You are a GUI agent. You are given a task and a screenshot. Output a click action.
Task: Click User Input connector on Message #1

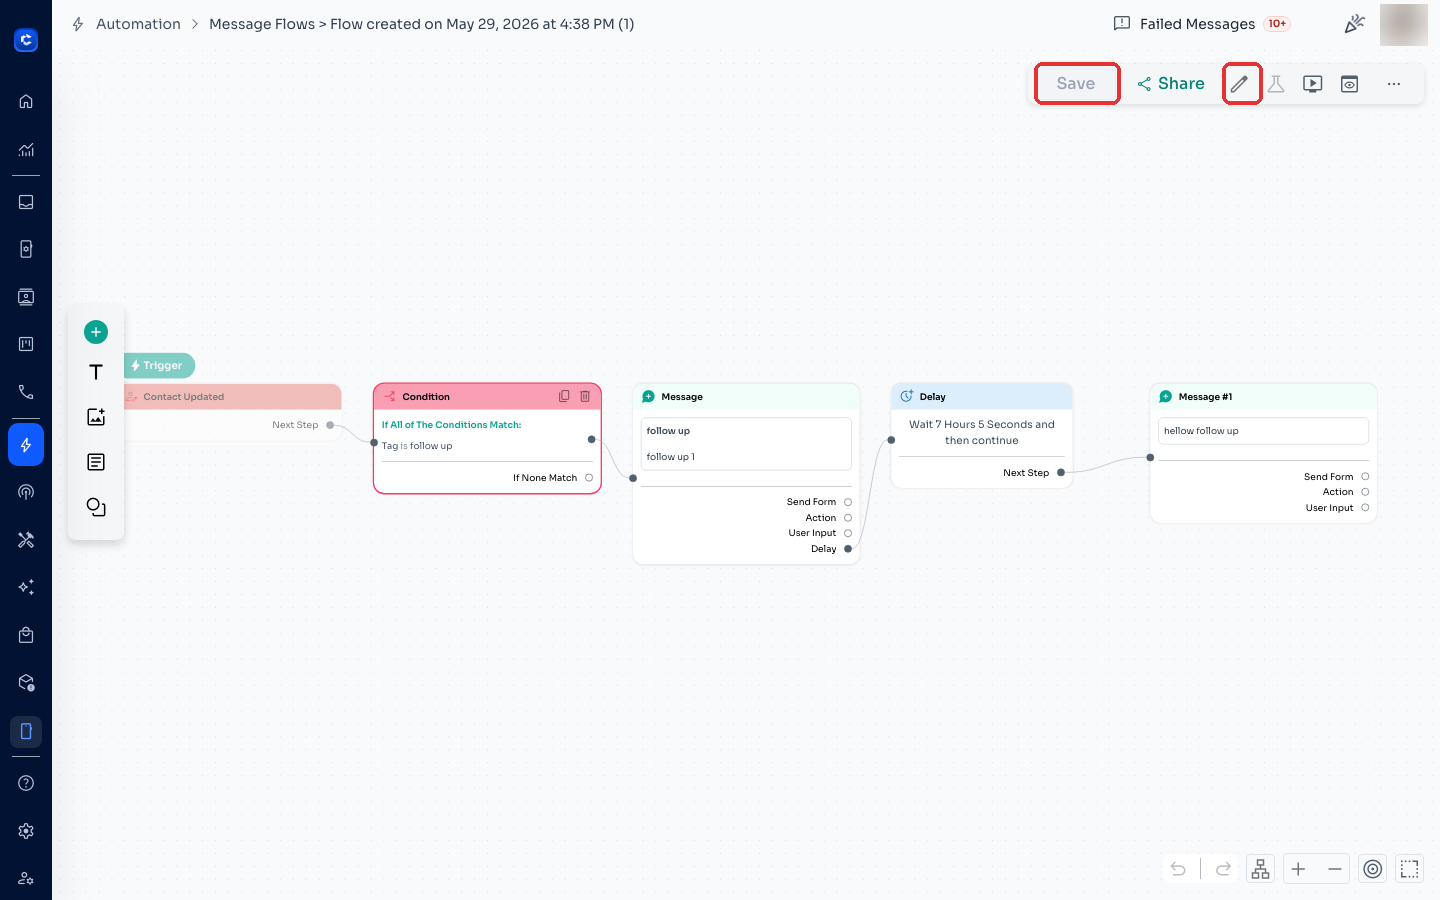tap(1365, 508)
